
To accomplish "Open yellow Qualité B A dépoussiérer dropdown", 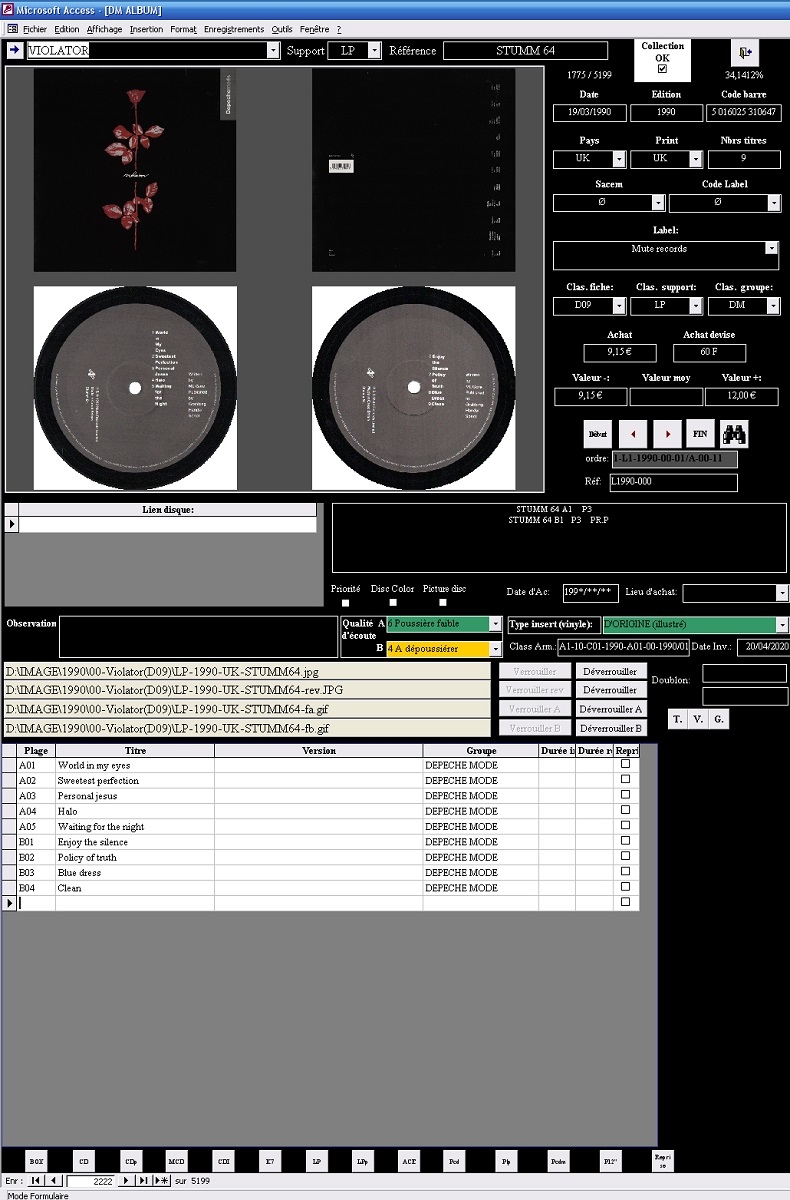I will (495, 649).
